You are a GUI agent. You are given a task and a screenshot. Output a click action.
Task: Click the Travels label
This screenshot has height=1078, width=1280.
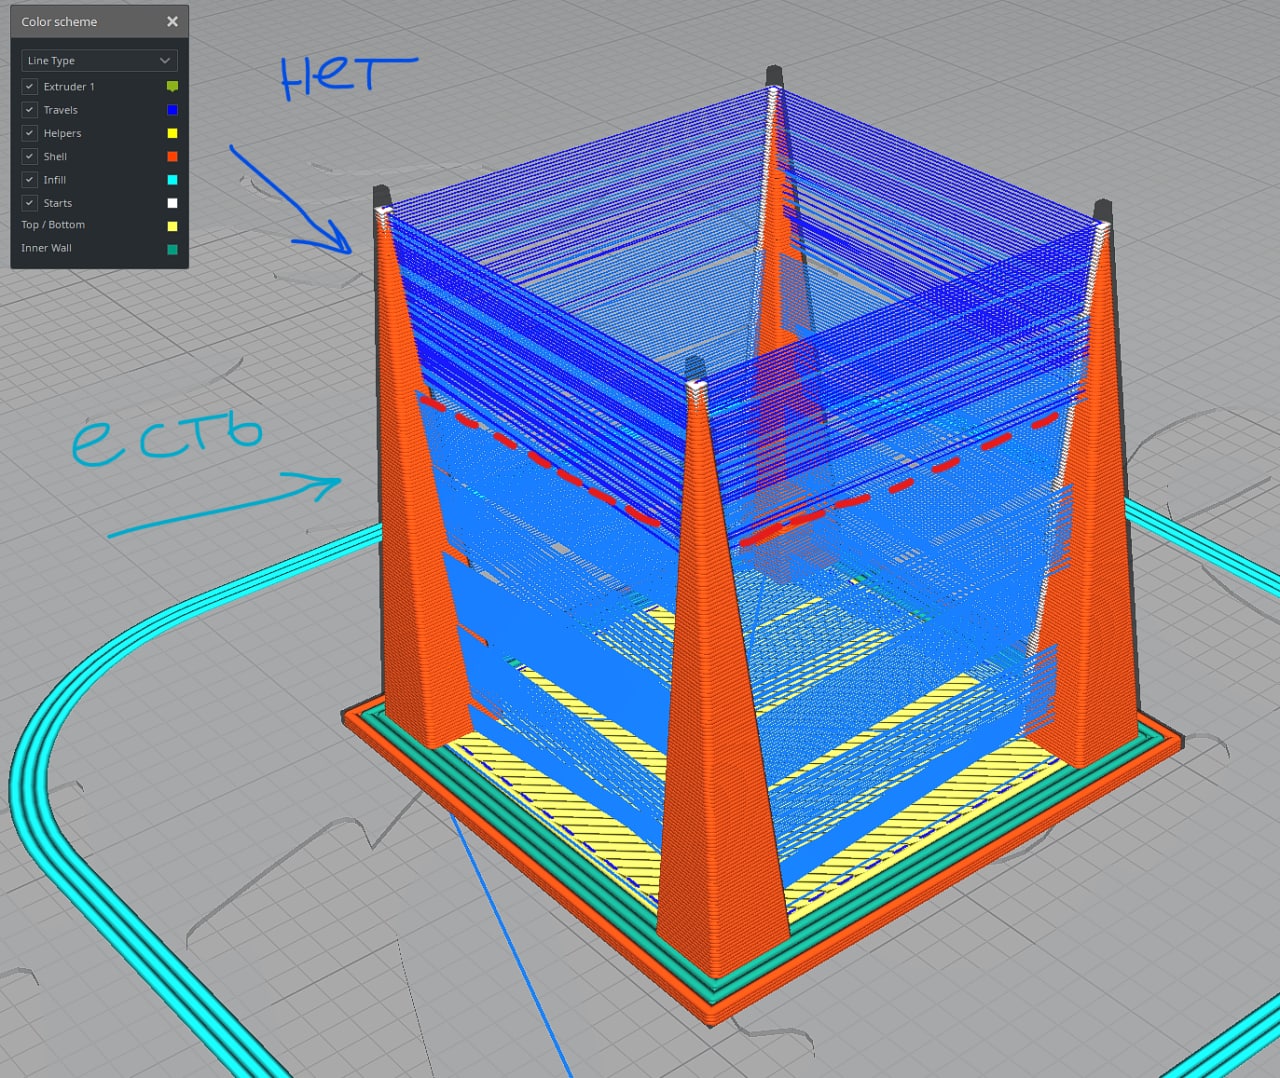click(x=60, y=110)
